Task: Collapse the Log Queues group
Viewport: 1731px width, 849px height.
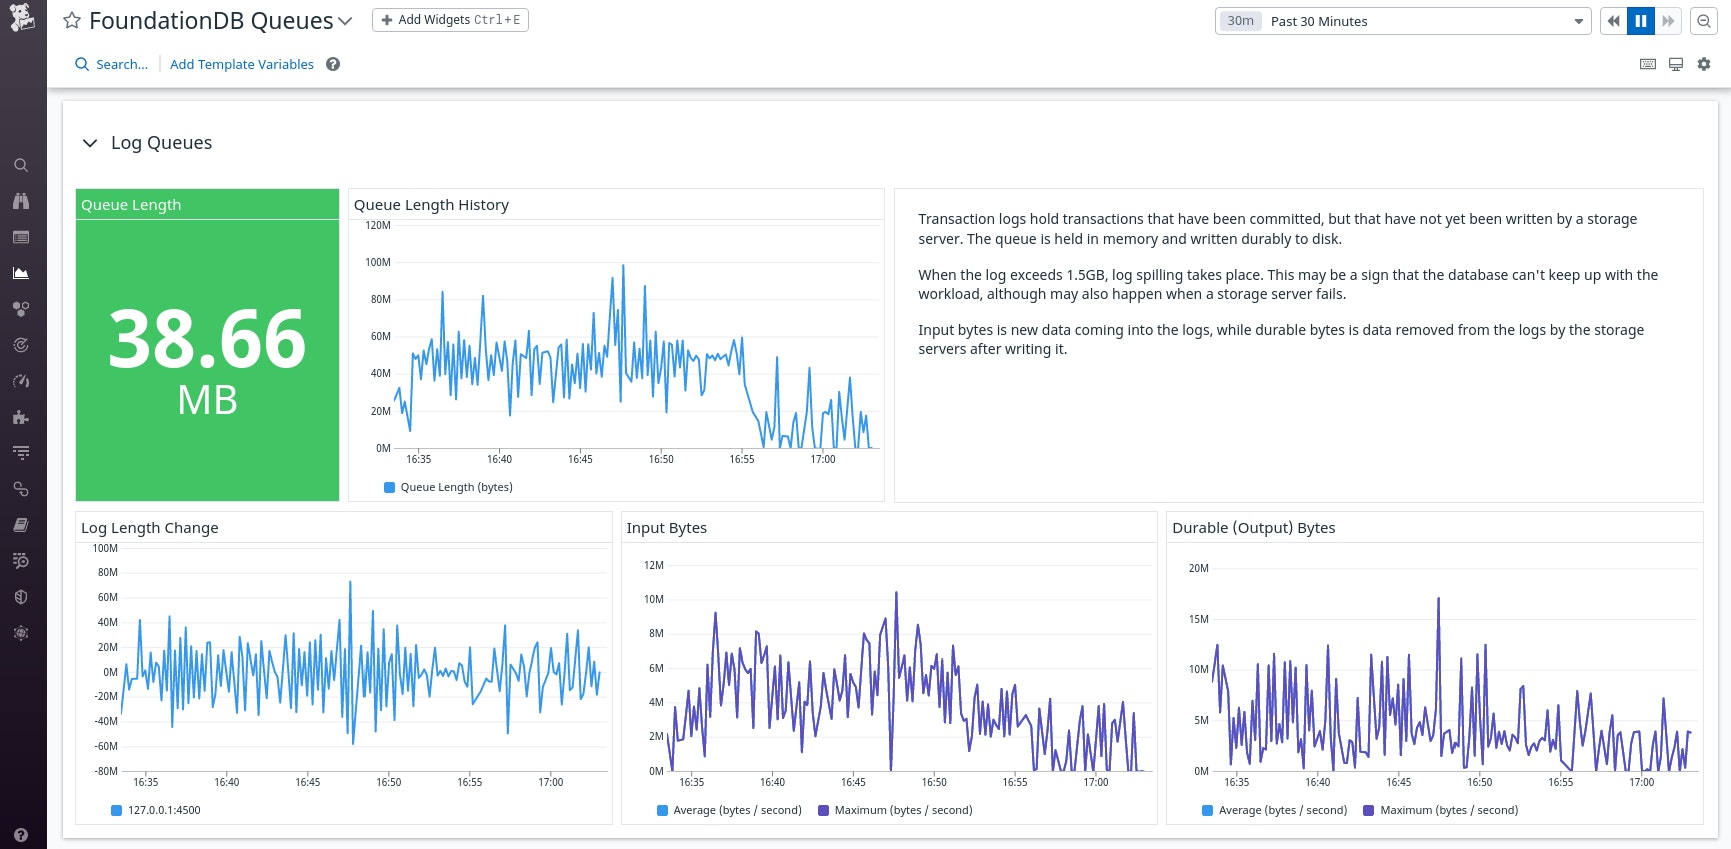Action: (90, 143)
